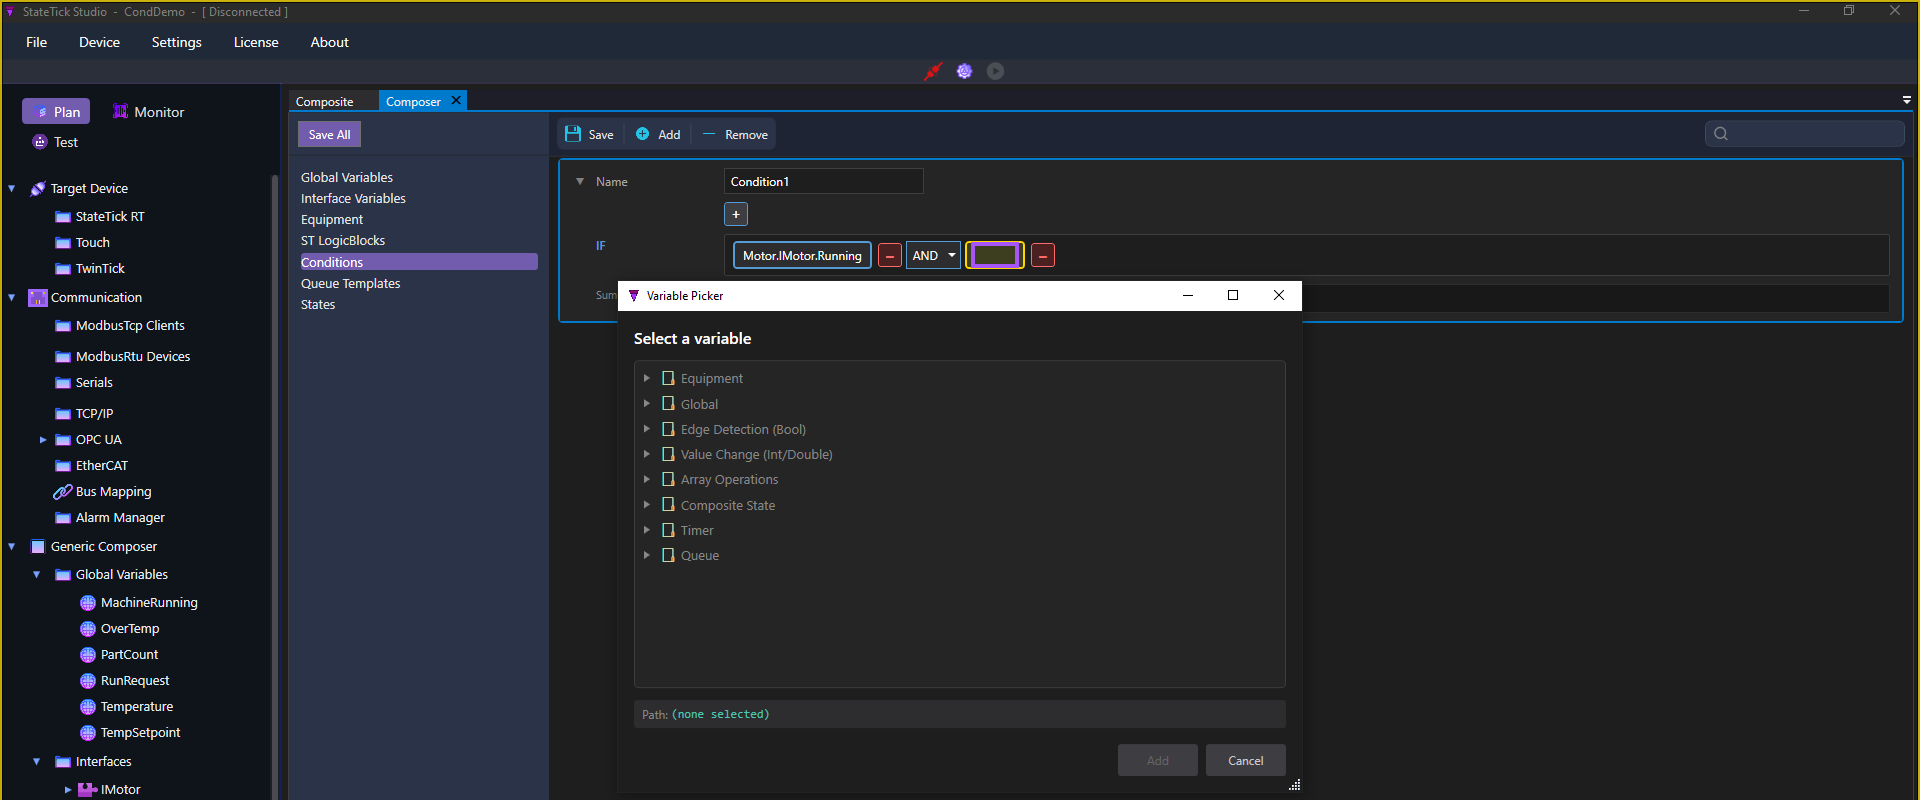Expand the Edge Detection (Bool) node
Screen dimensions: 1920x800
pyautogui.click(x=647, y=429)
